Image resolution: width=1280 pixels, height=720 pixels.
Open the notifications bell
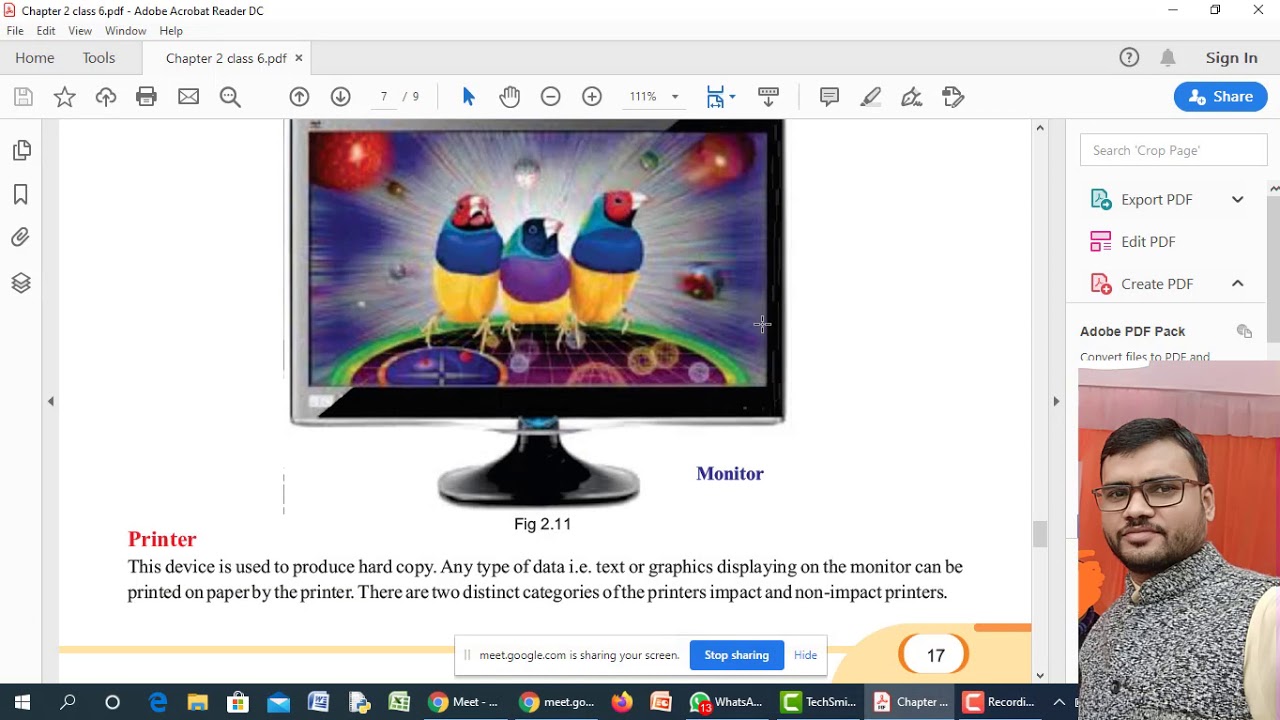pos(1168,58)
